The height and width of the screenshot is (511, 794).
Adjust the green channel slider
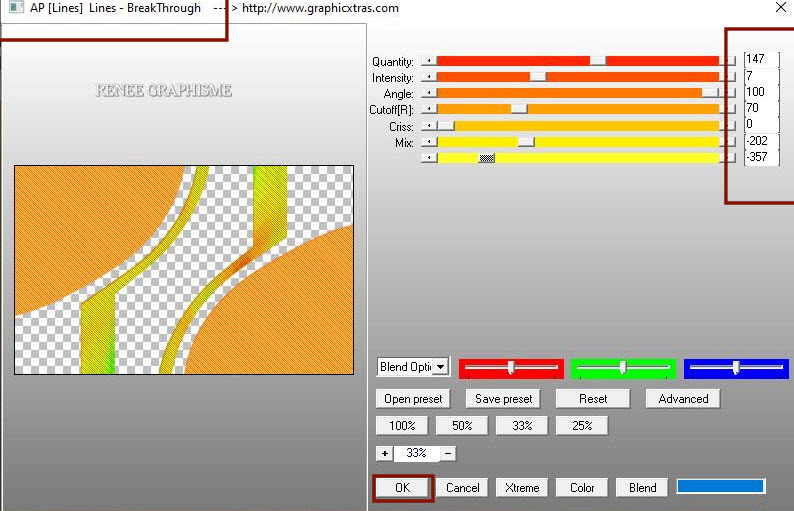(x=623, y=367)
